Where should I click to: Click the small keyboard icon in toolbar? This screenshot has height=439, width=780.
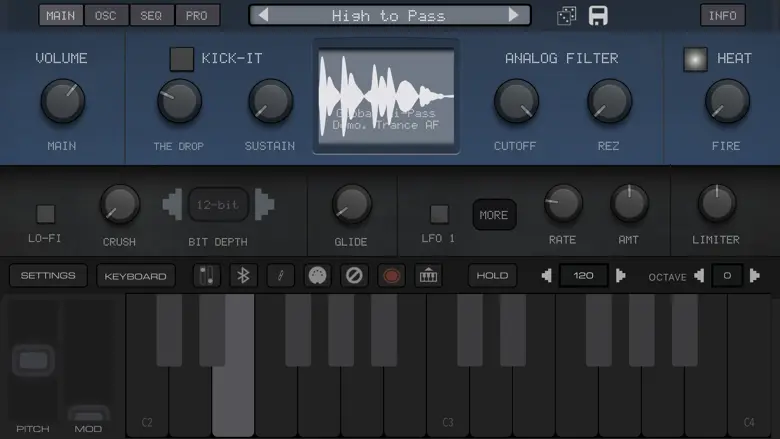[429, 276]
